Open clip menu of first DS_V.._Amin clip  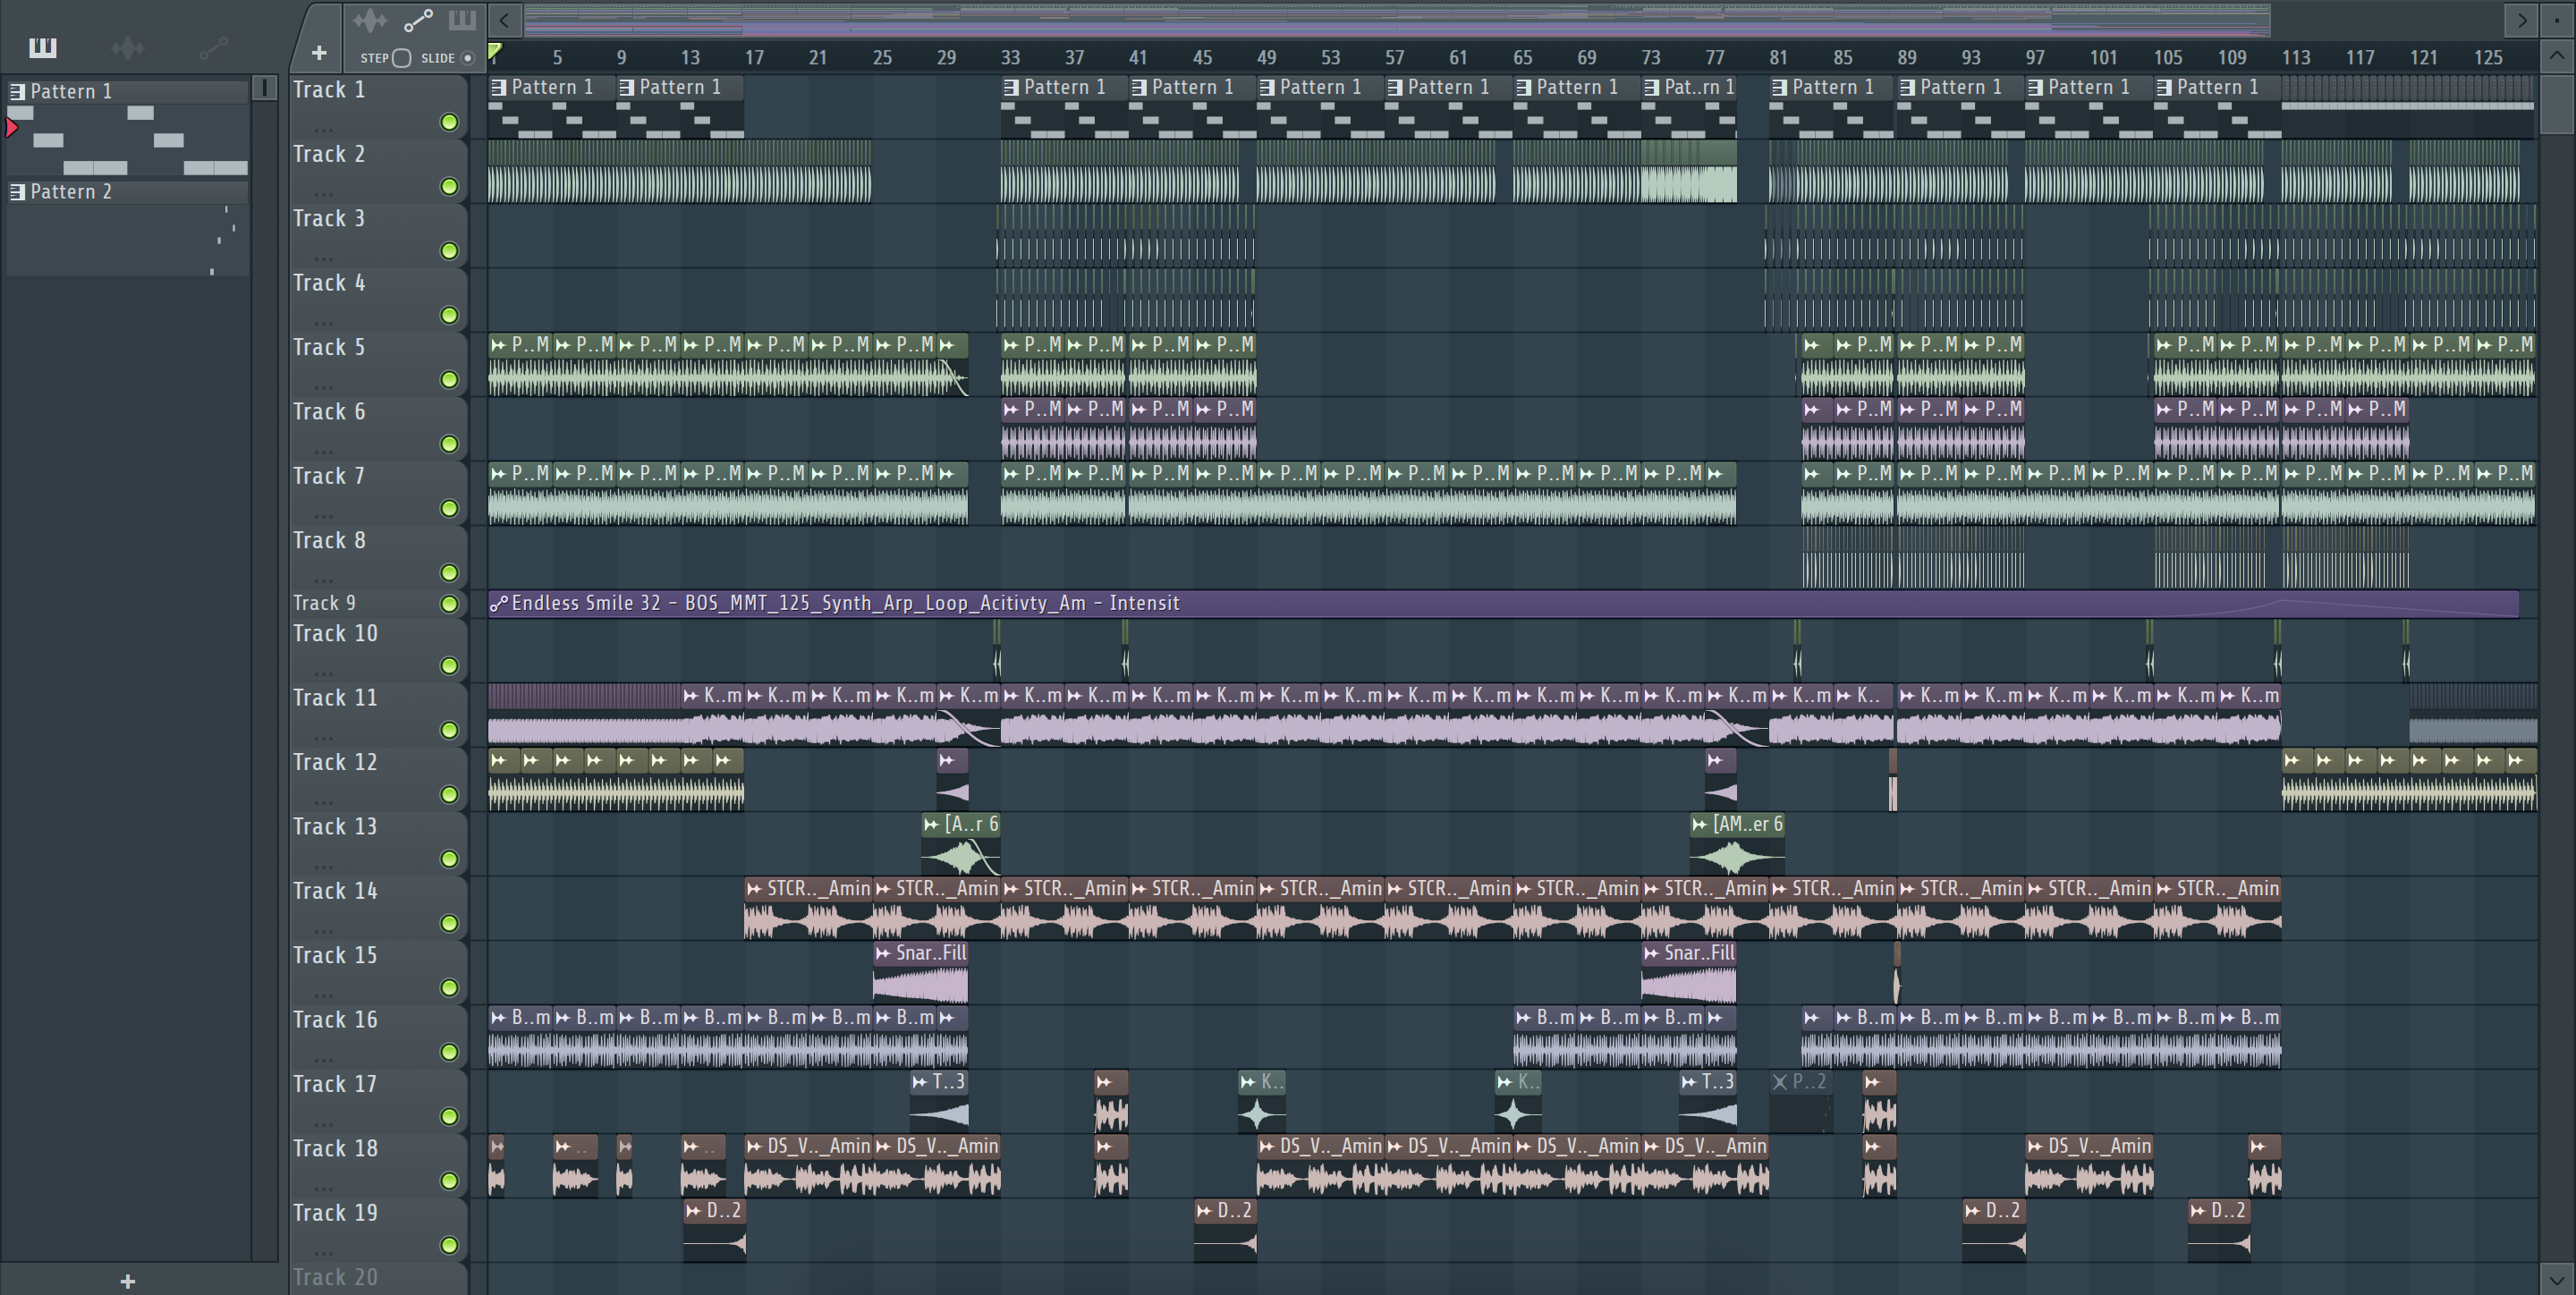pos(756,1147)
